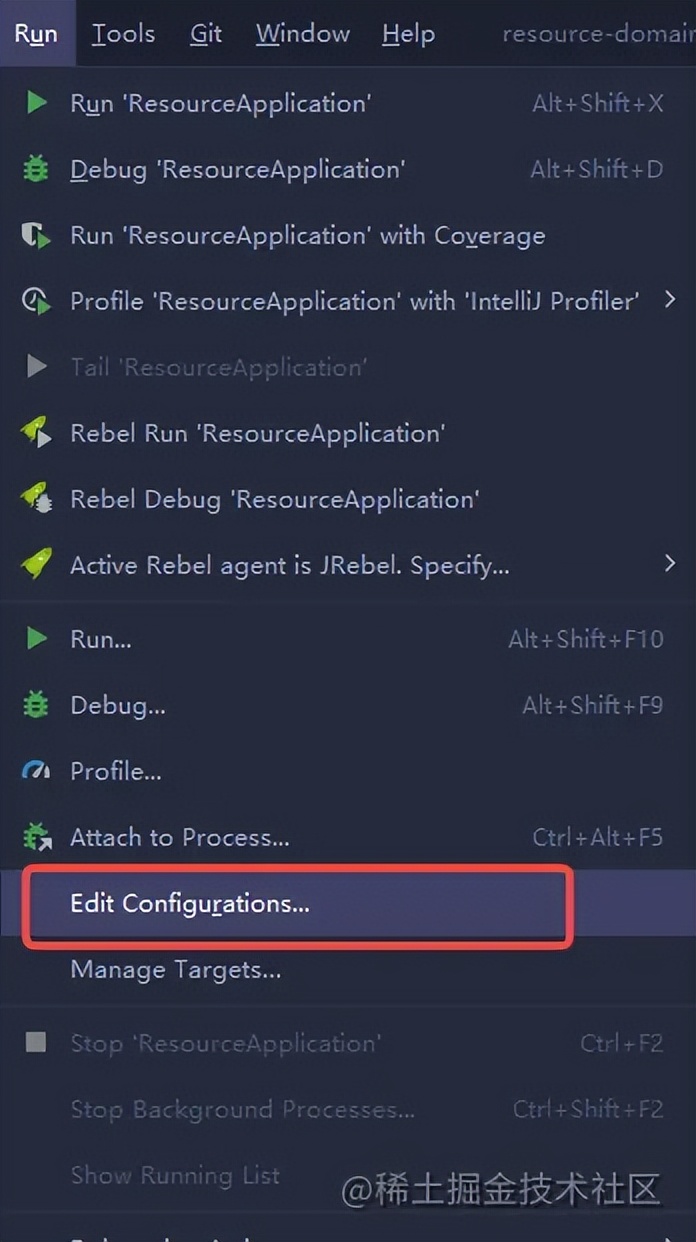This screenshot has width=696, height=1242.
Task: Click the Run with Coverage shield icon
Action: [36, 235]
